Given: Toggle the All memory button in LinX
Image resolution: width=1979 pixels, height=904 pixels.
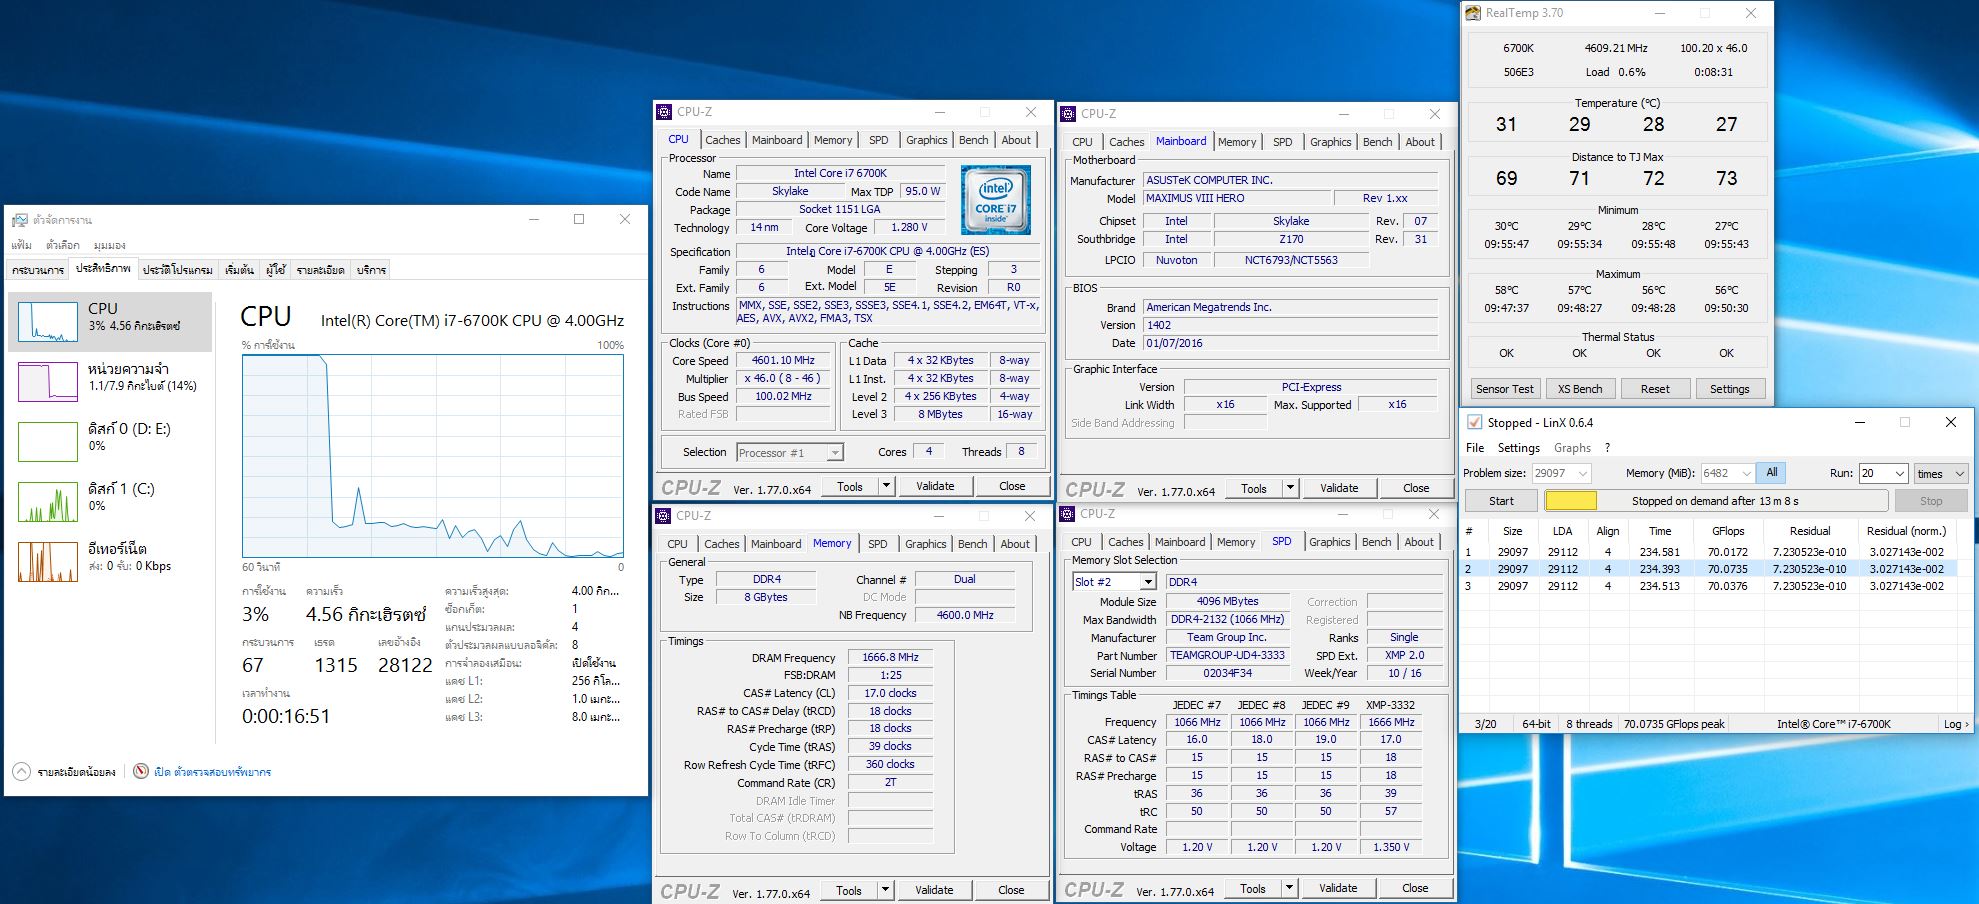Looking at the screenshot, I should [x=1771, y=473].
